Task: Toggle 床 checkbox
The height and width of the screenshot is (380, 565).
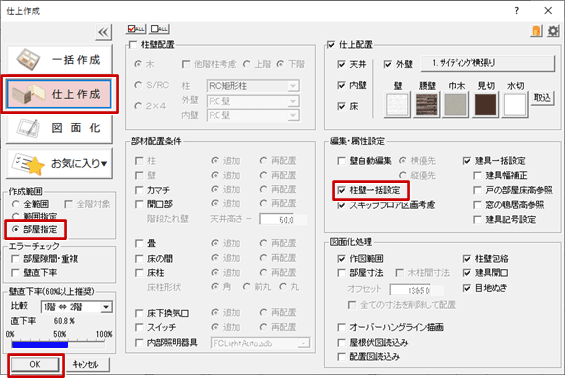Action: 341,106
